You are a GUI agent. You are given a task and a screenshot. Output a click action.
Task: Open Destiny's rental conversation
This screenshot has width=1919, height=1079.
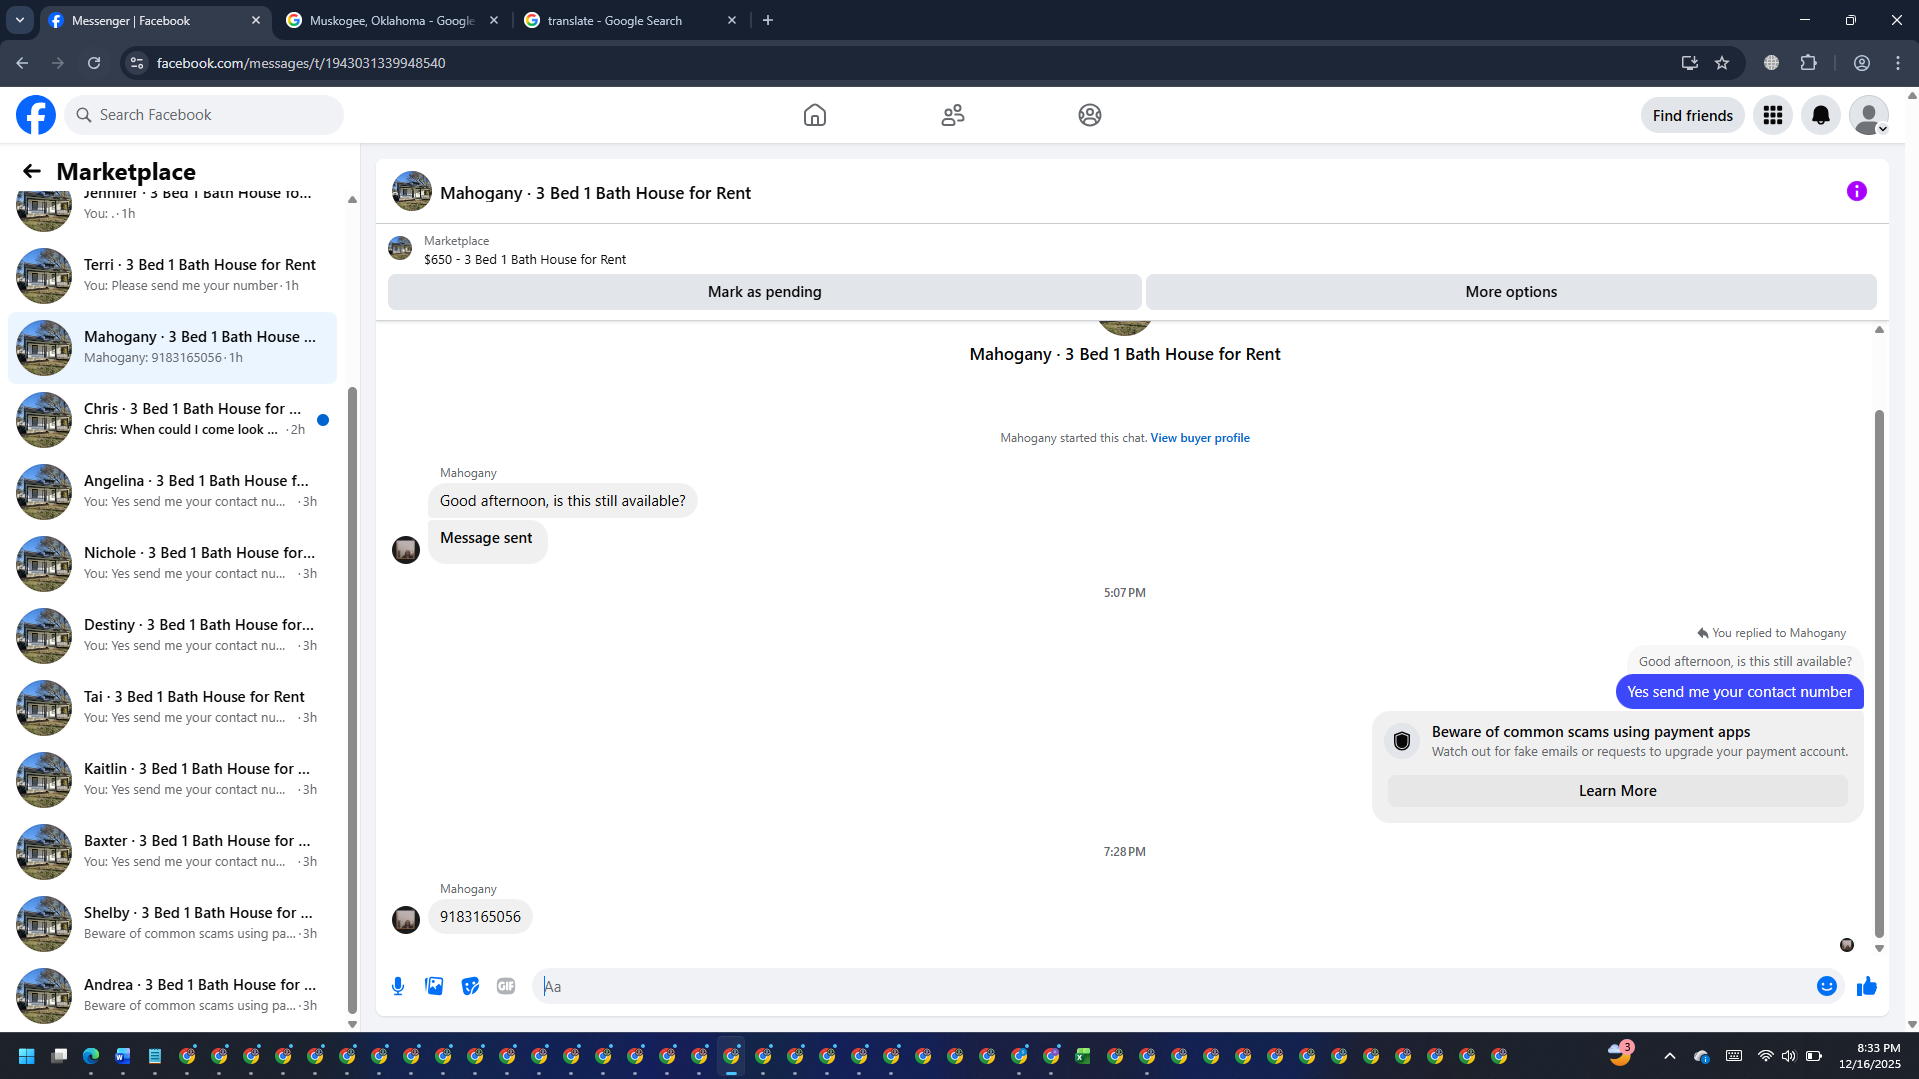tap(172, 635)
